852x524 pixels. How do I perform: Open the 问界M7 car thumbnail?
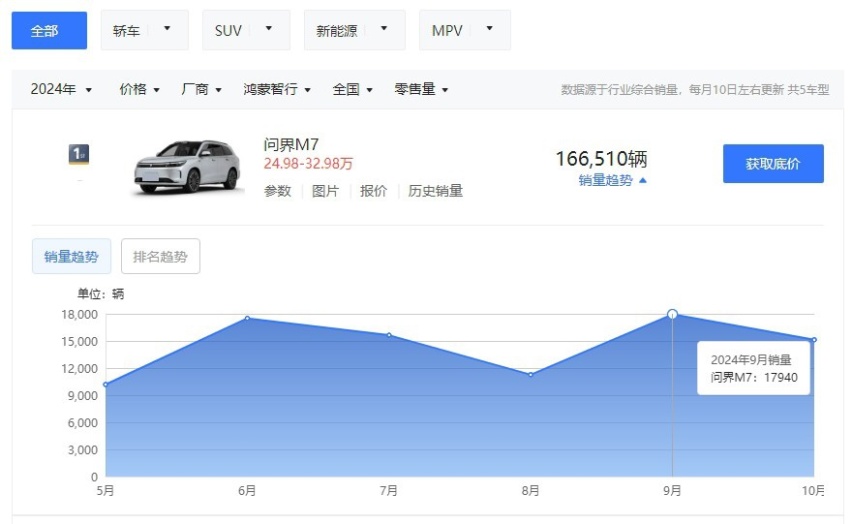187,166
